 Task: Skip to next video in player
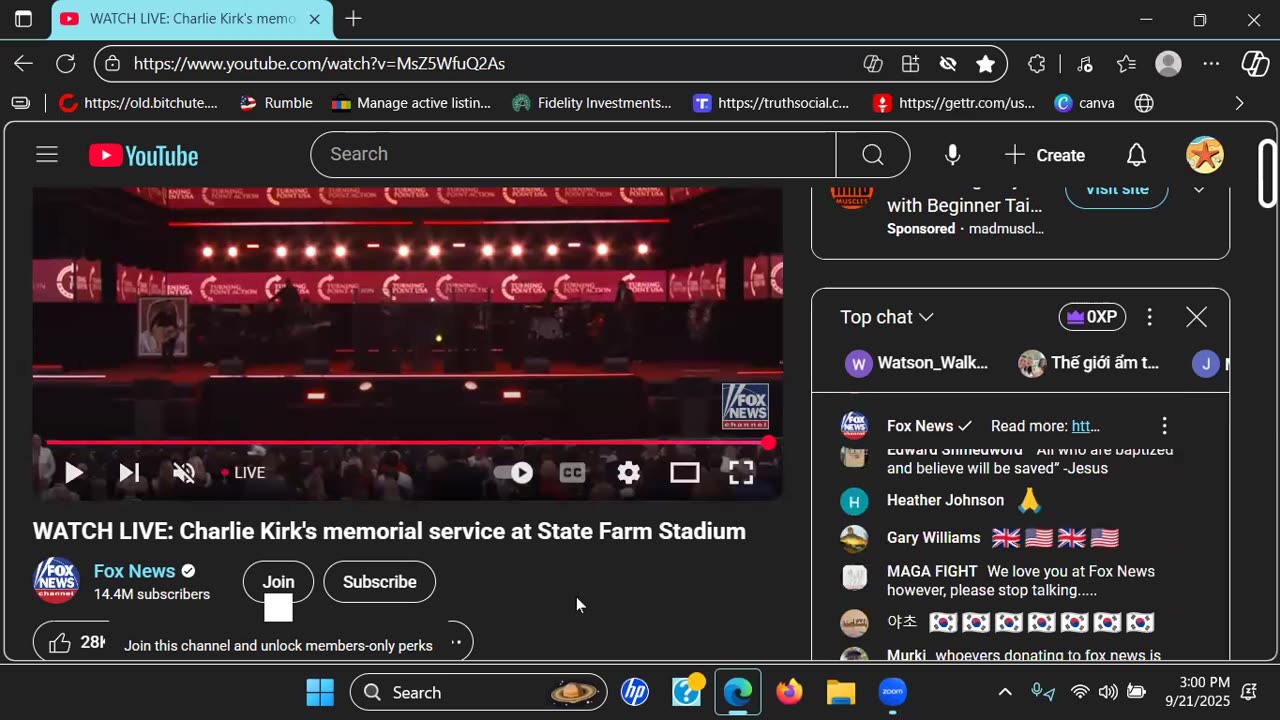click(x=129, y=473)
